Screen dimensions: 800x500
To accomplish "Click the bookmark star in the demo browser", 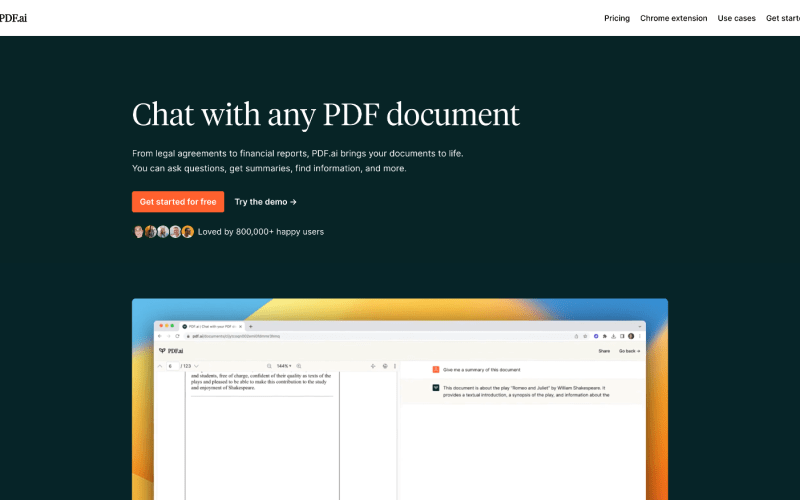I will tap(585, 336).
